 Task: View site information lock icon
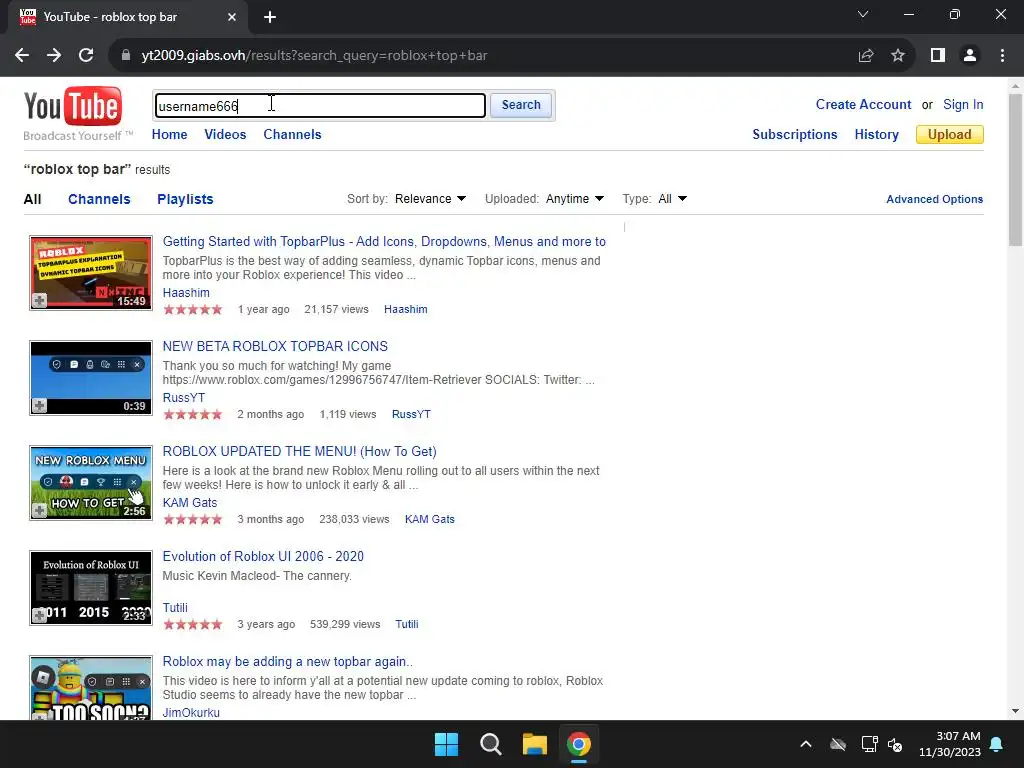(x=126, y=56)
